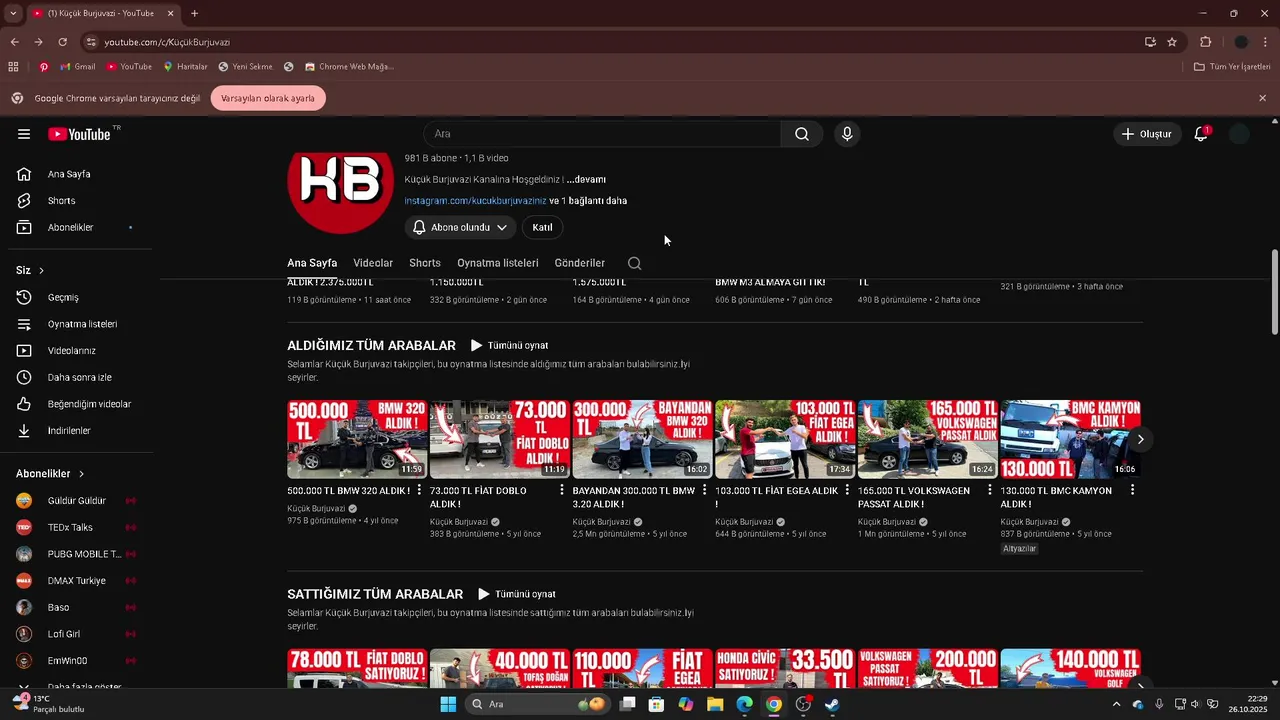
Task: Show next videos in Aldığımız Tüm Arabalar row
Action: (x=1140, y=440)
